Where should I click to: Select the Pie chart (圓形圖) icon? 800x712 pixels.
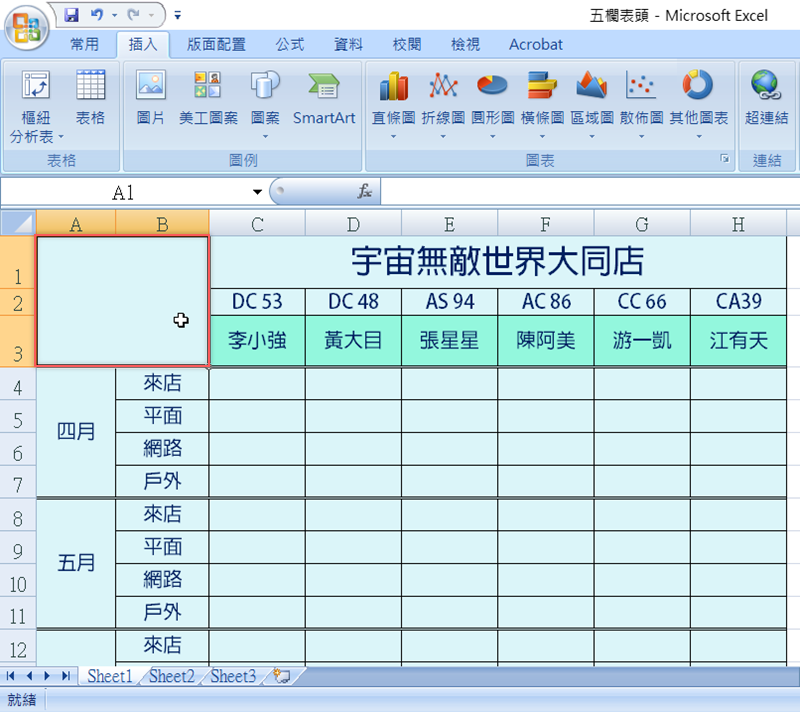492,88
